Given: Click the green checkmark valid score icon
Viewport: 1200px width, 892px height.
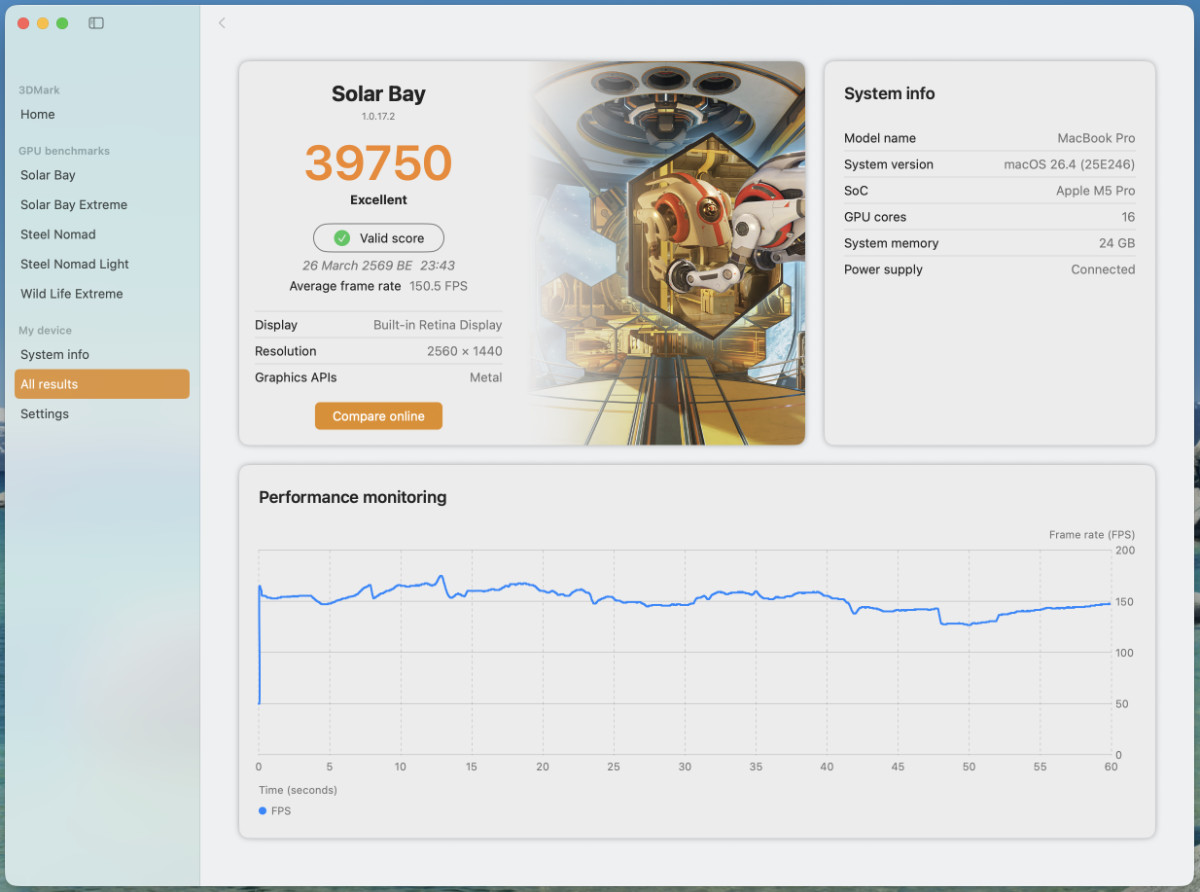Looking at the screenshot, I should pyautogui.click(x=342, y=238).
